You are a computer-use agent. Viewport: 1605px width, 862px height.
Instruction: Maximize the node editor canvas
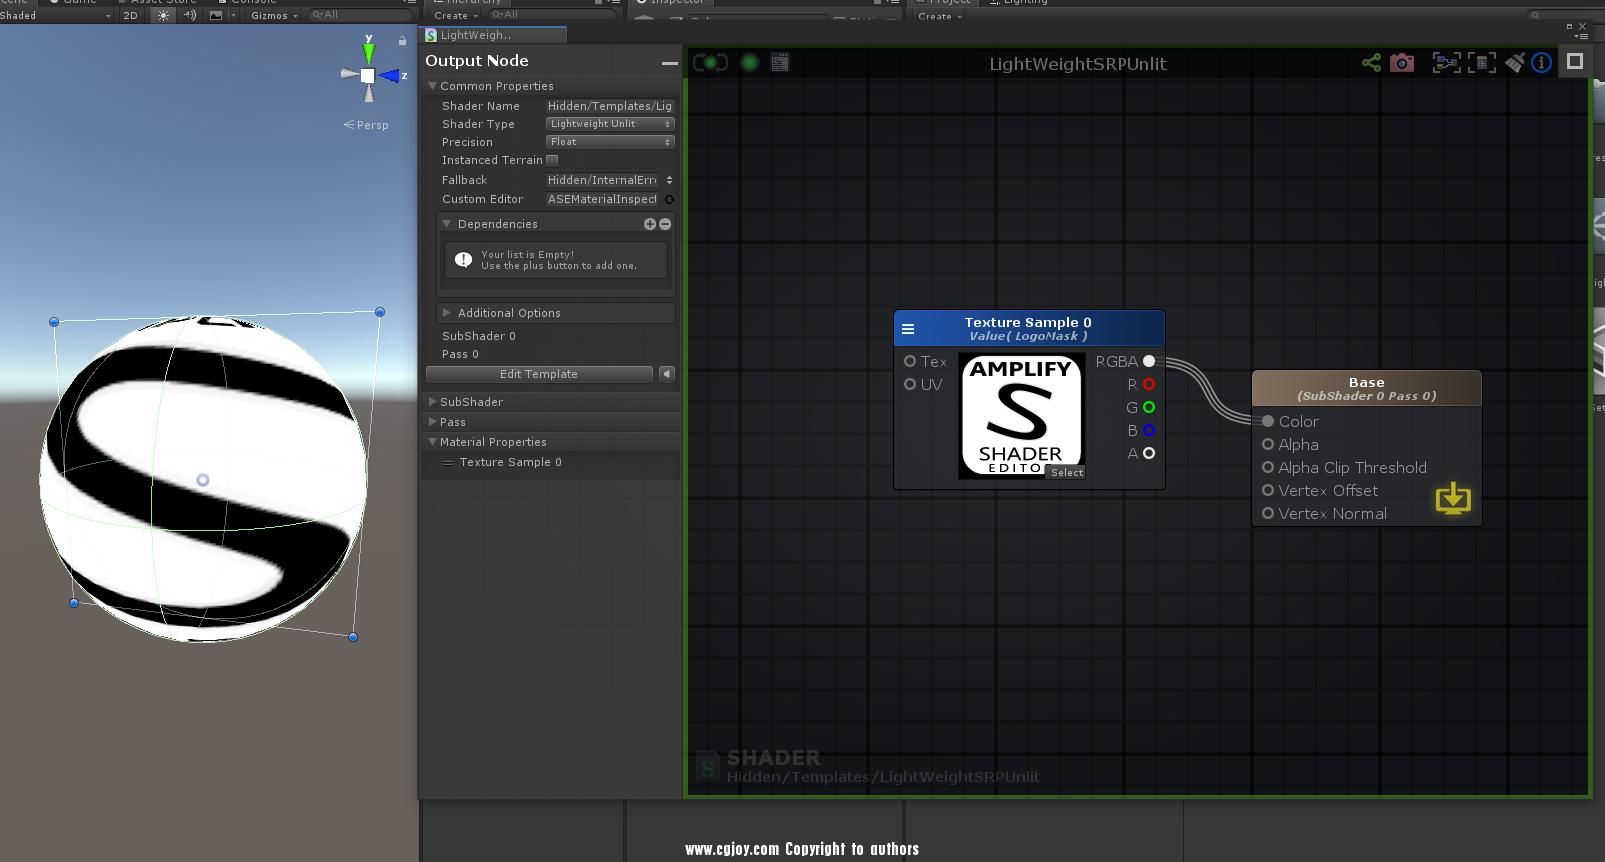pos(1575,62)
